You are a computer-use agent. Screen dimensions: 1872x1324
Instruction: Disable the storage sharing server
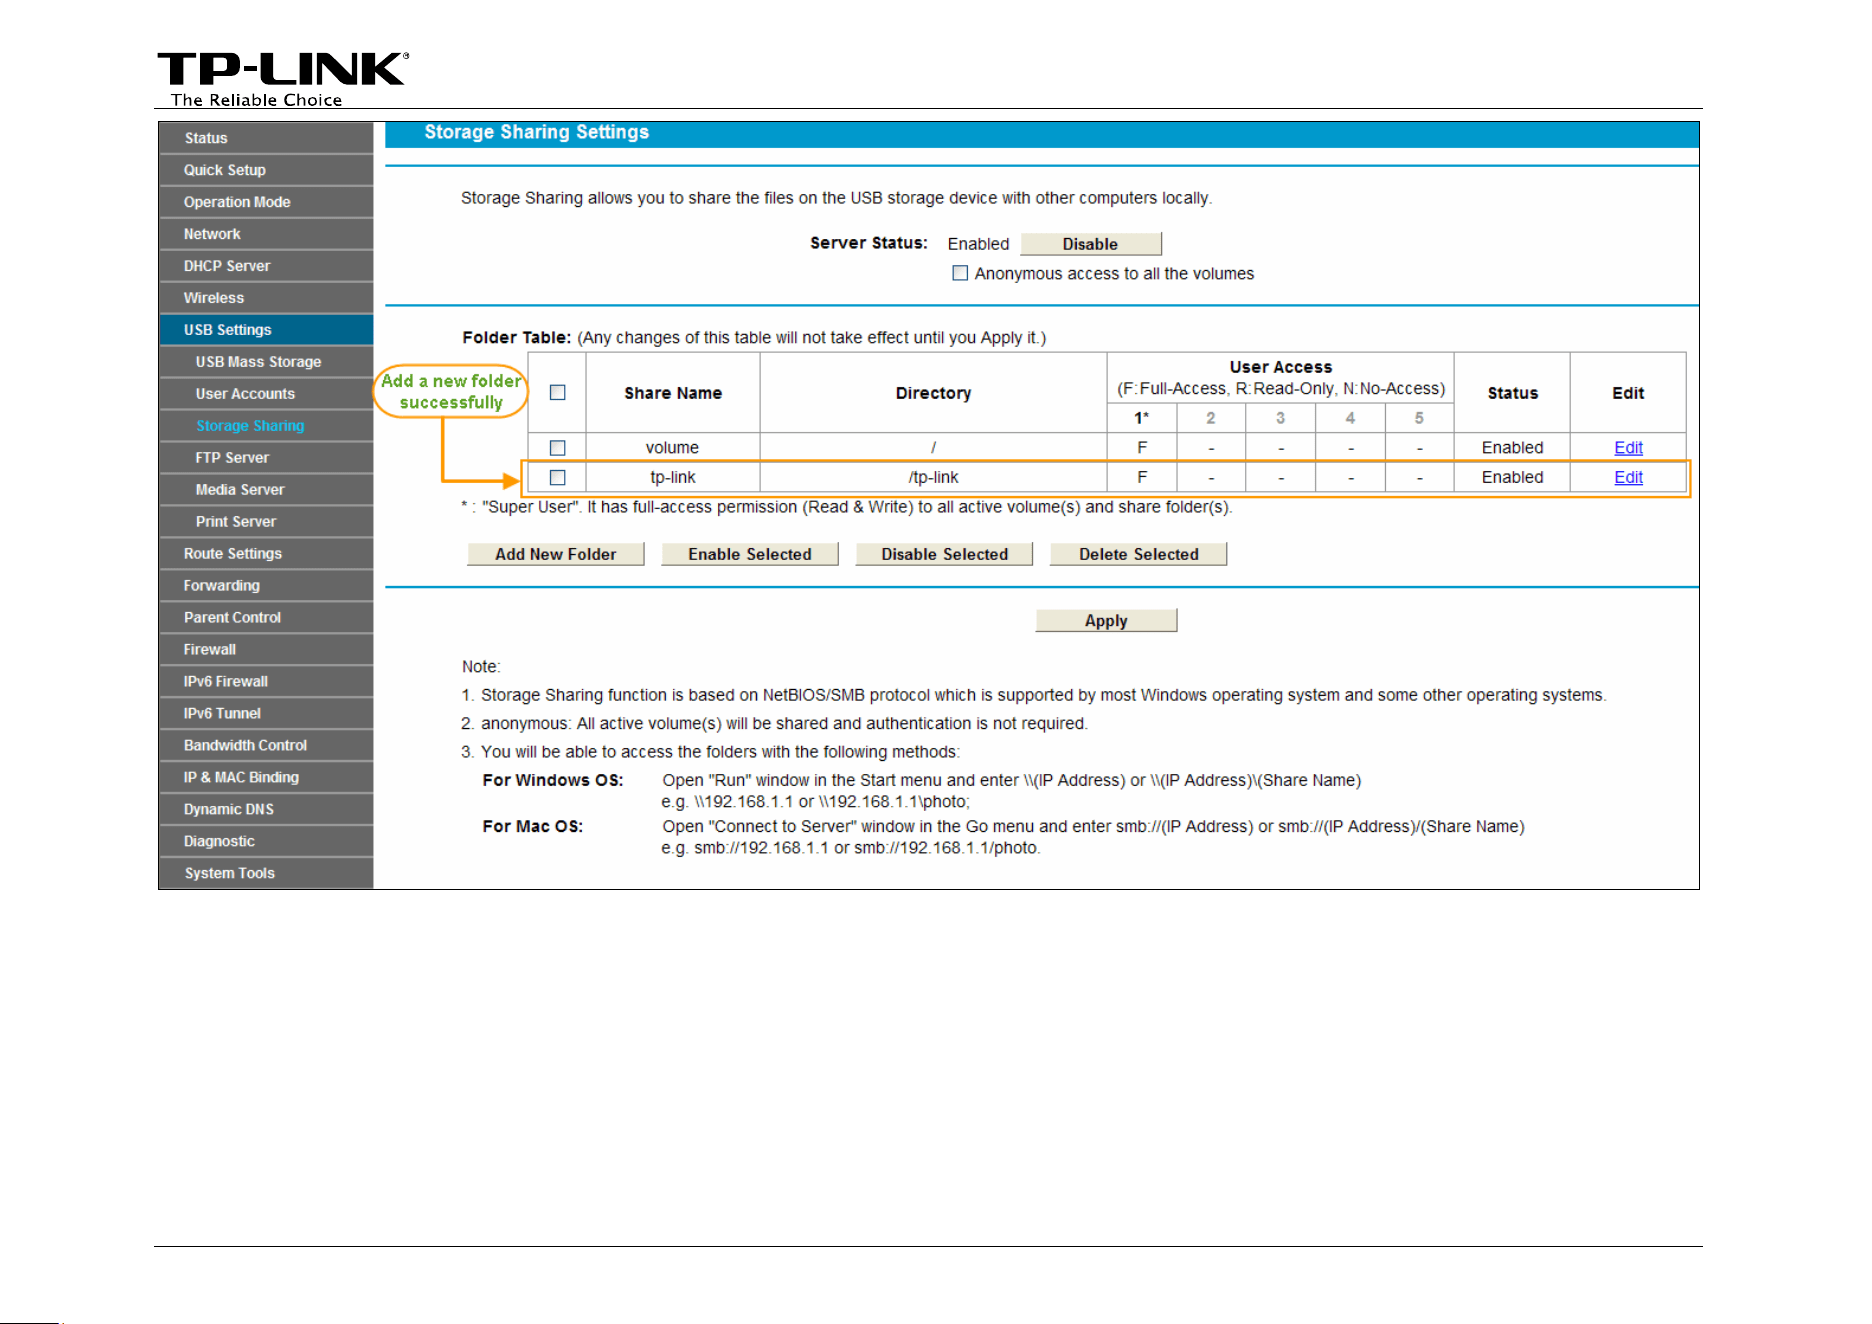coord(1091,244)
